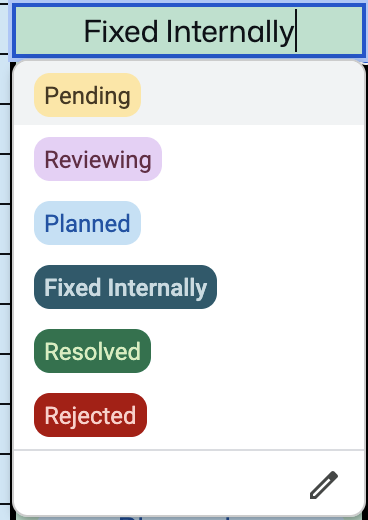Open dropdown editor via pencil icon
The height and width of the screenshot is (520, 368).
tap(324, 485)
